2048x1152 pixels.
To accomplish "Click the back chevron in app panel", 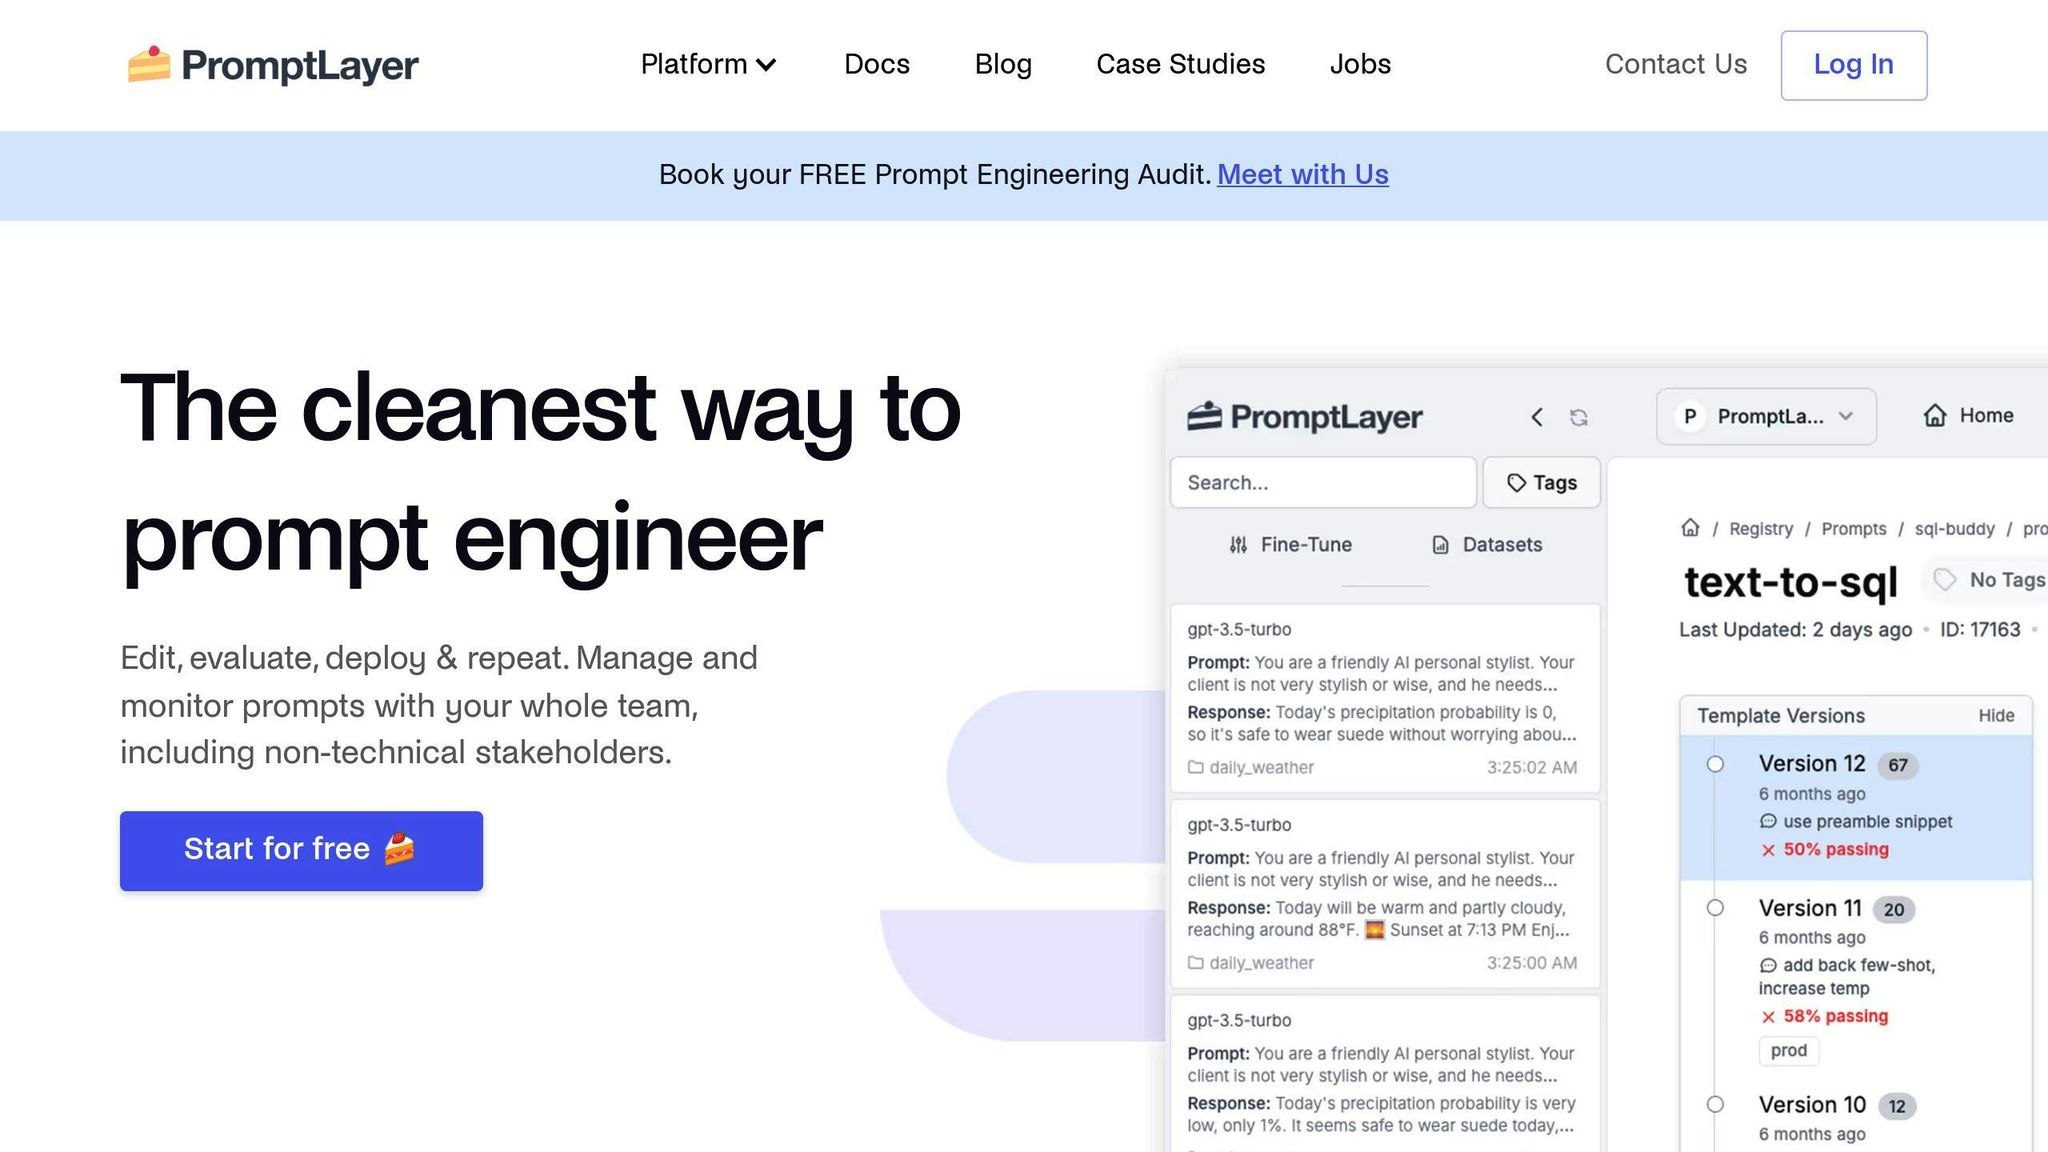I will [x=1537, y=417].
